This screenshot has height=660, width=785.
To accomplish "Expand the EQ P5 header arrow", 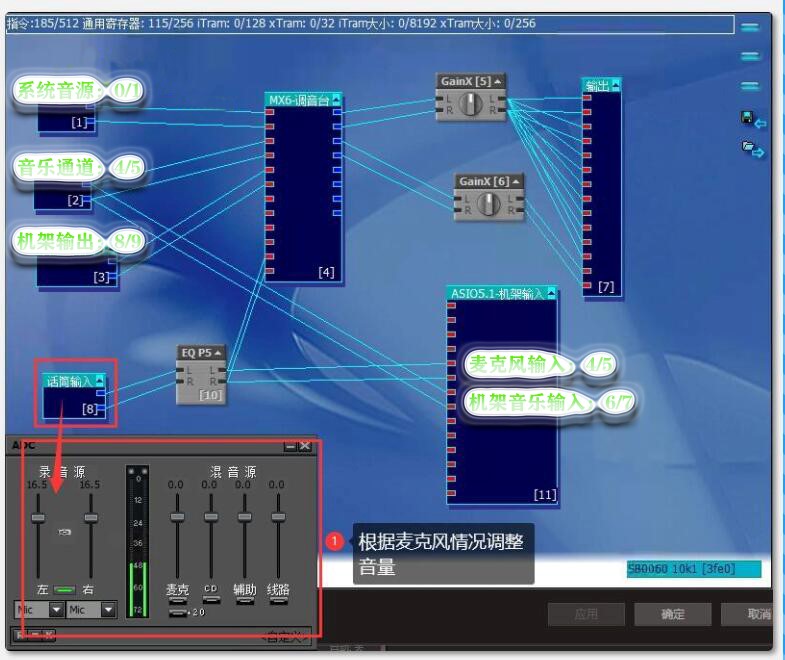I will [218, 353].
